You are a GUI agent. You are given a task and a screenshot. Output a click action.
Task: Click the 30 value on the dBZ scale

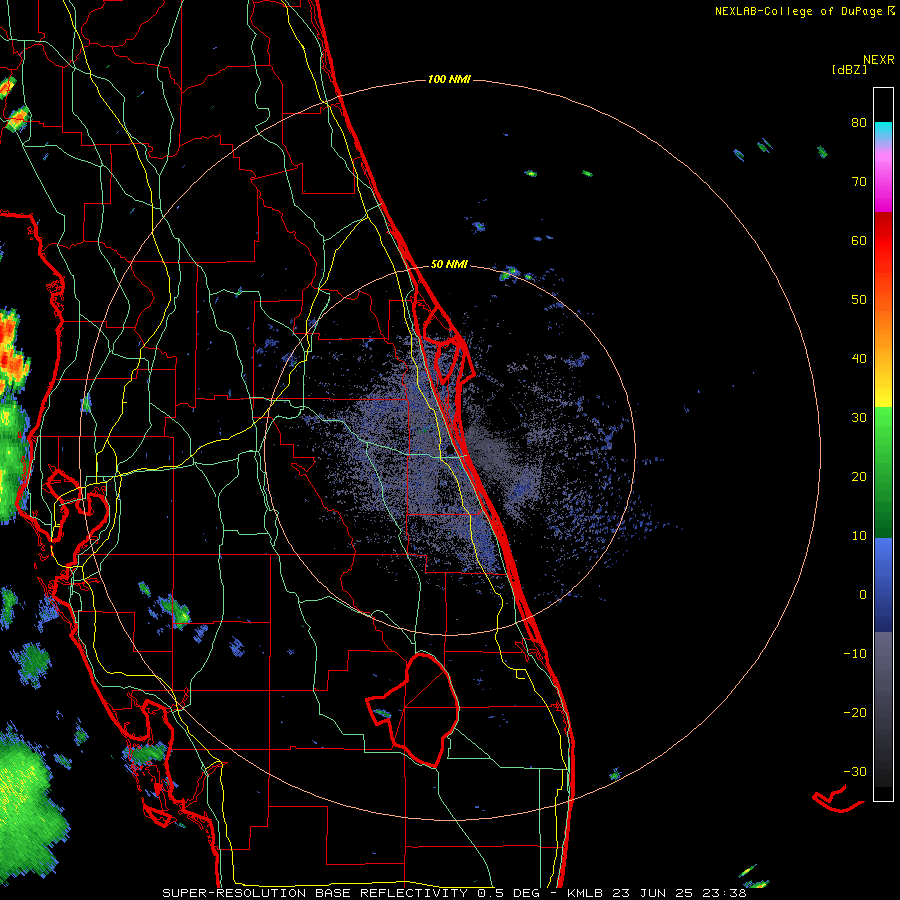(859, 417)
